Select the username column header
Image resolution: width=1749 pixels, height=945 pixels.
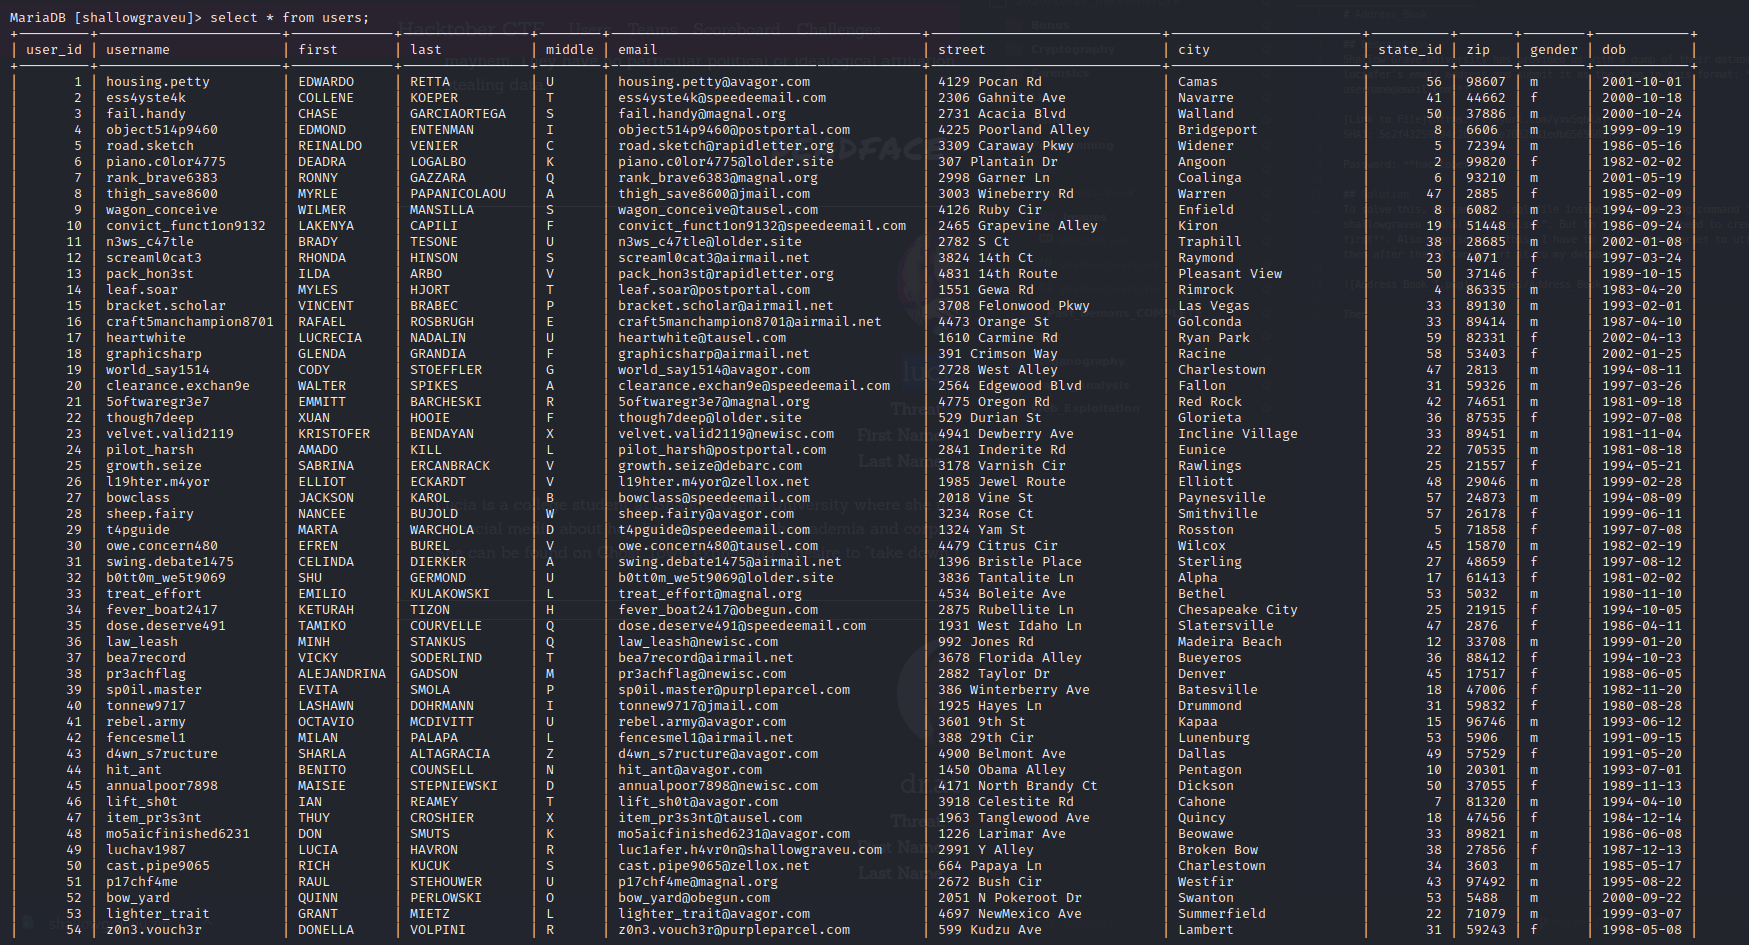138,49
